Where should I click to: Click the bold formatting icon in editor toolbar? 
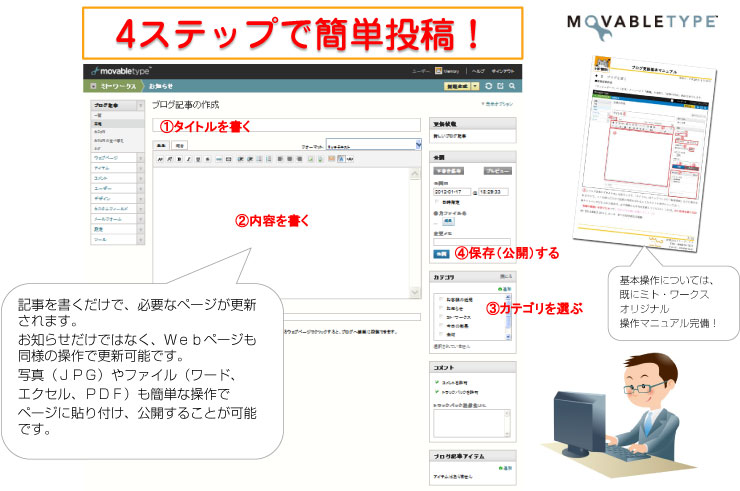[179, 159]
